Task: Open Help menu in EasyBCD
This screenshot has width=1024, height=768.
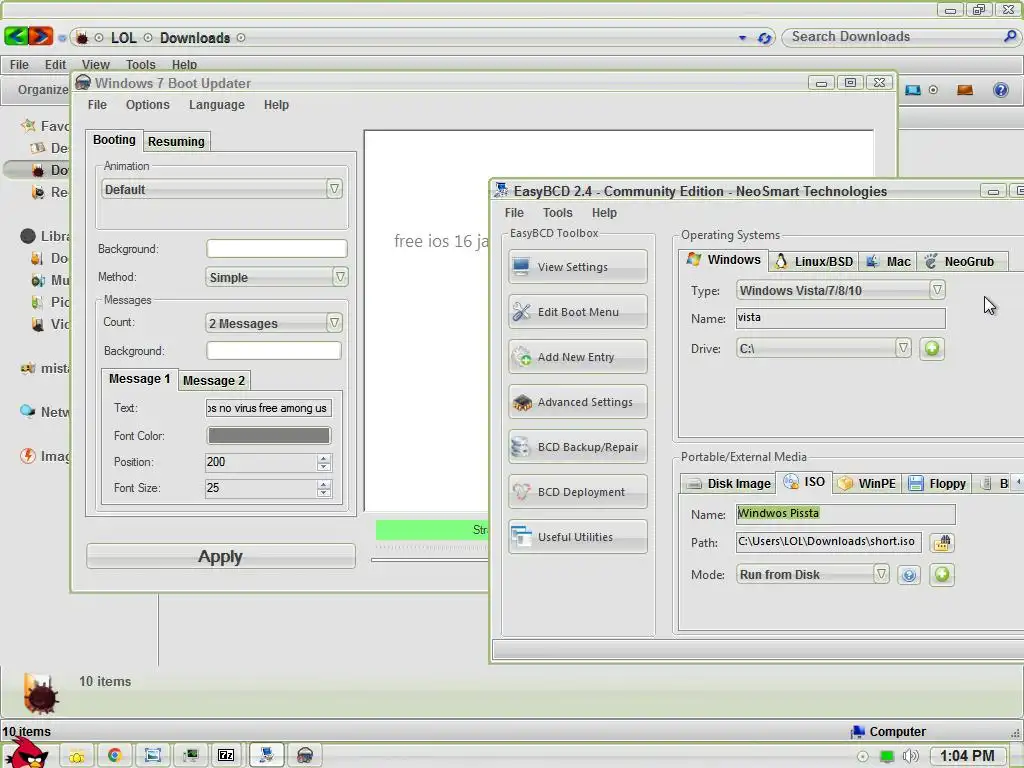Action: click(604, 213)
